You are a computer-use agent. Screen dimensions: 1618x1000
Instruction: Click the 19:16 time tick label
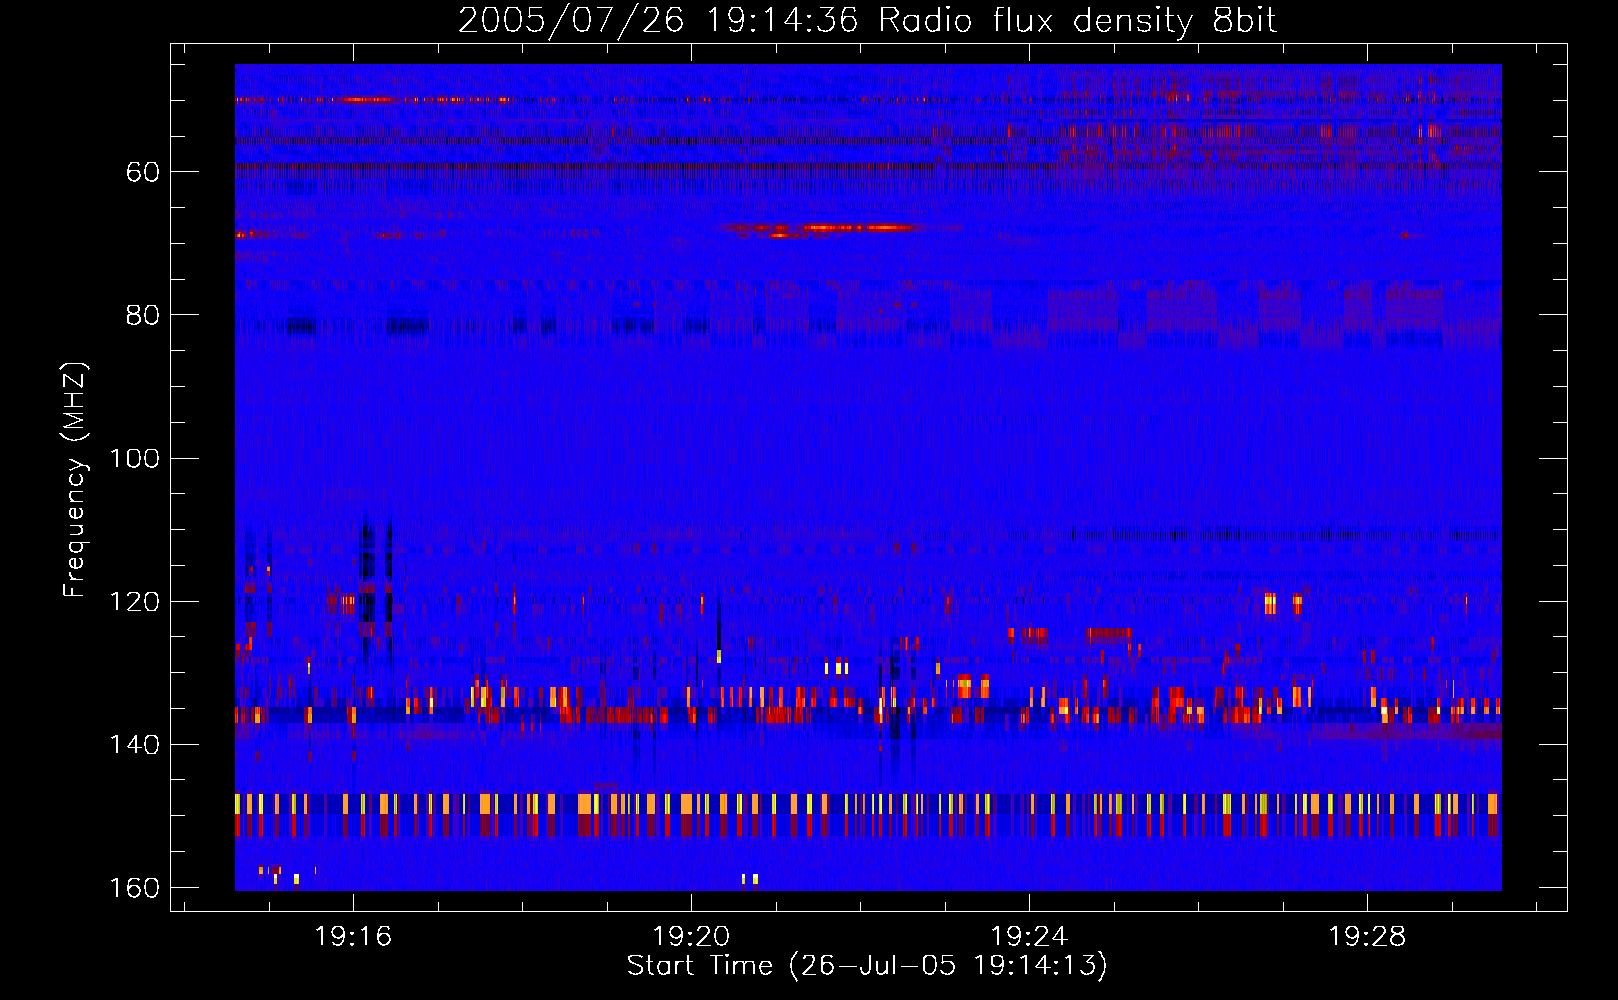click(x=353, y=937)
